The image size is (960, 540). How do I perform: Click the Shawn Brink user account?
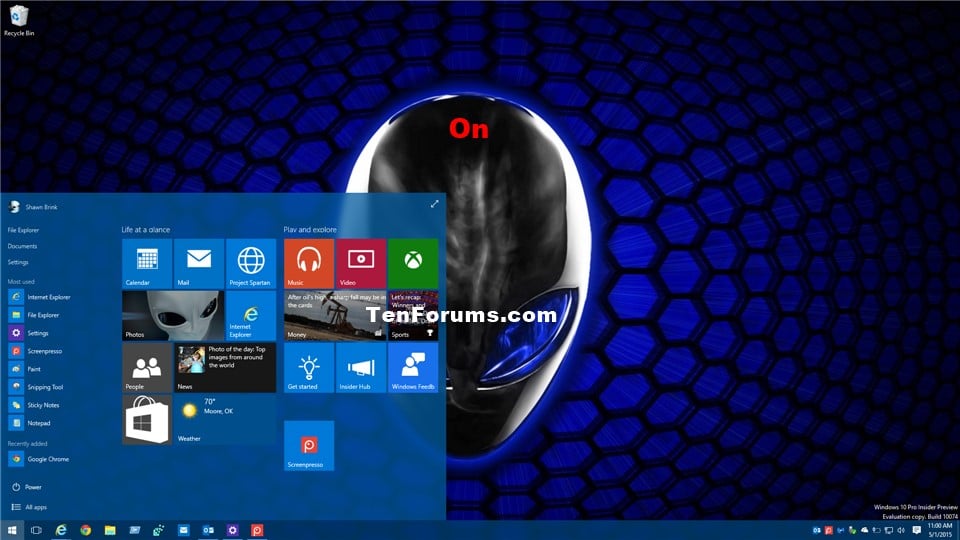34,207
